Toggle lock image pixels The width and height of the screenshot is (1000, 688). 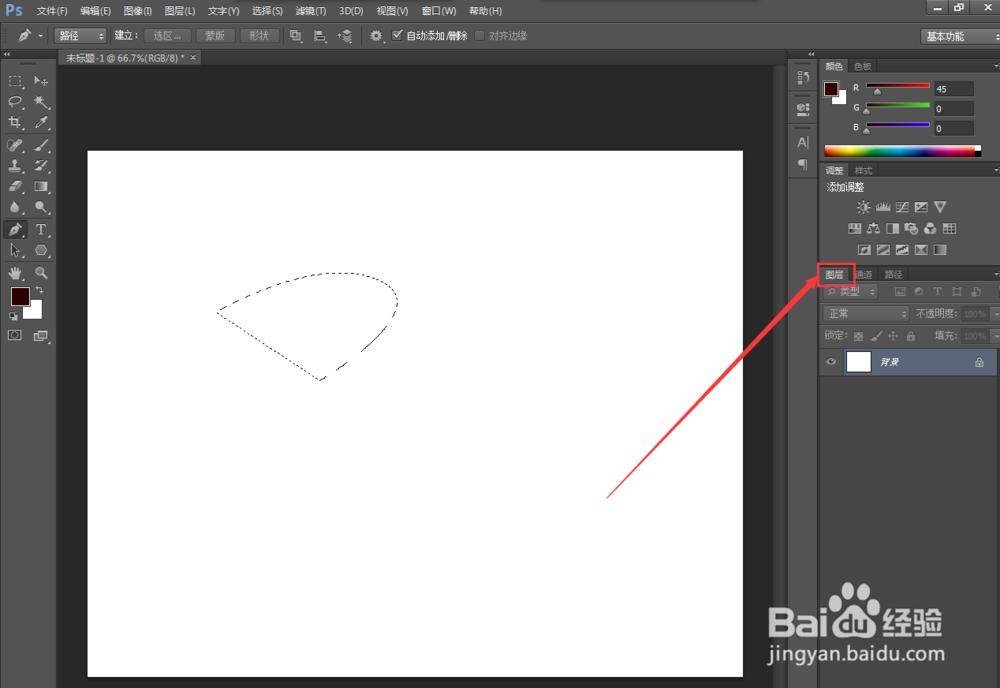pos(876,336)
